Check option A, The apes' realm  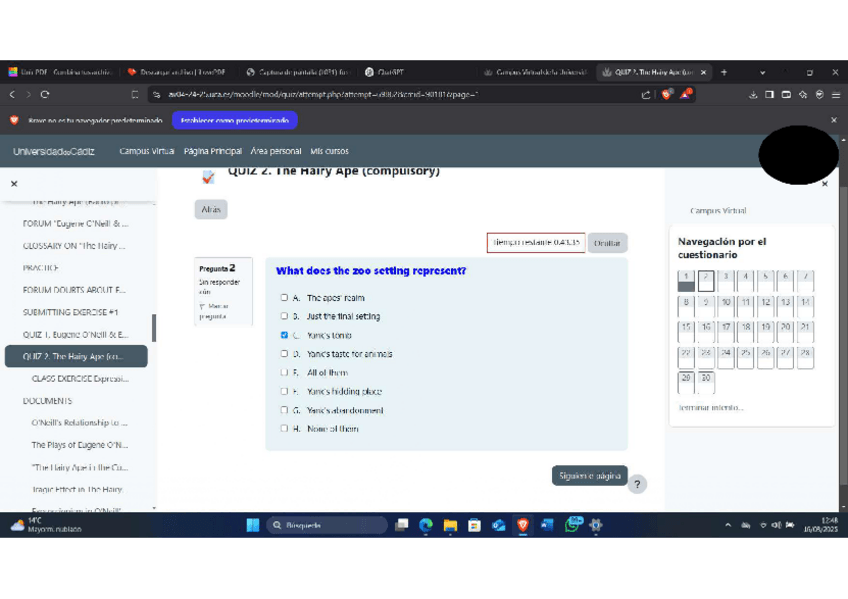click(284, 298)
